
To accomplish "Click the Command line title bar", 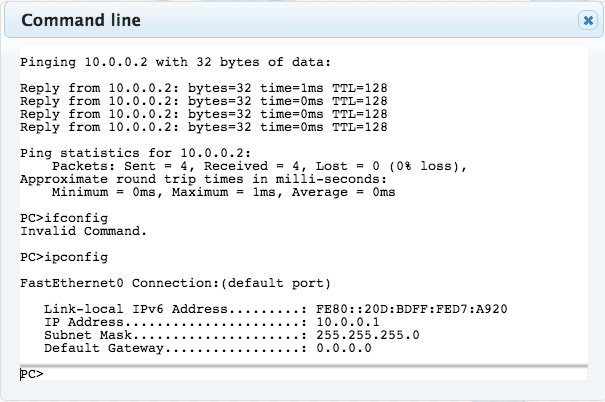I will (x=304, y=20).
